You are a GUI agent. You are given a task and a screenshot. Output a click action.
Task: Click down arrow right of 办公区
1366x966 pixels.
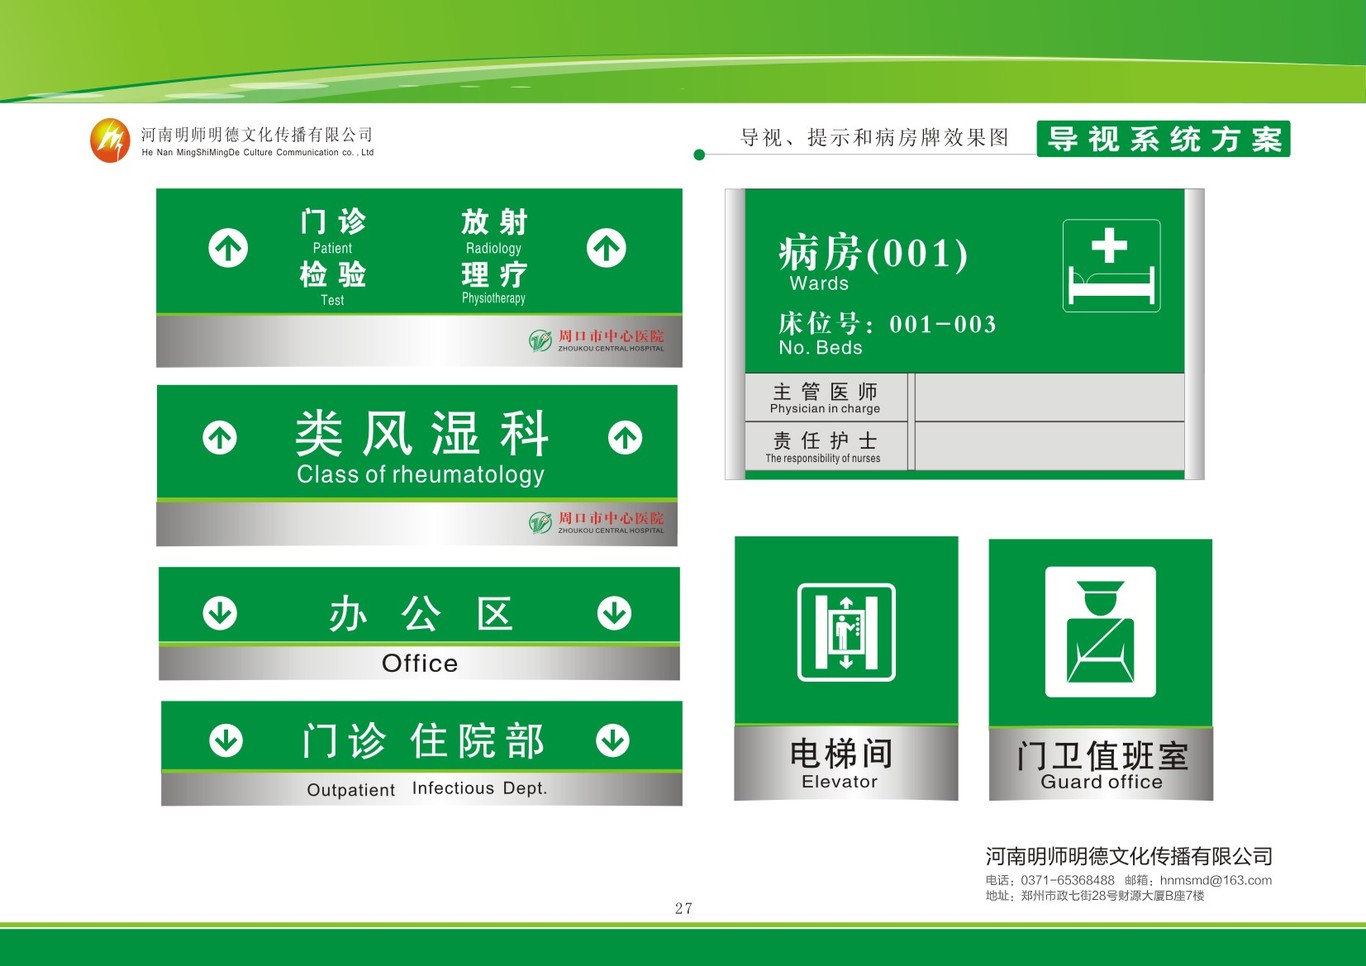point(614,613)
